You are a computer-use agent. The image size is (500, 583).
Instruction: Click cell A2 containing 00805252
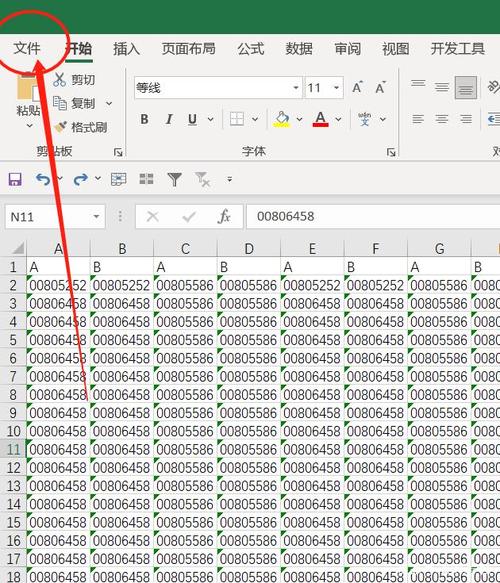click(x=58, y=286)
